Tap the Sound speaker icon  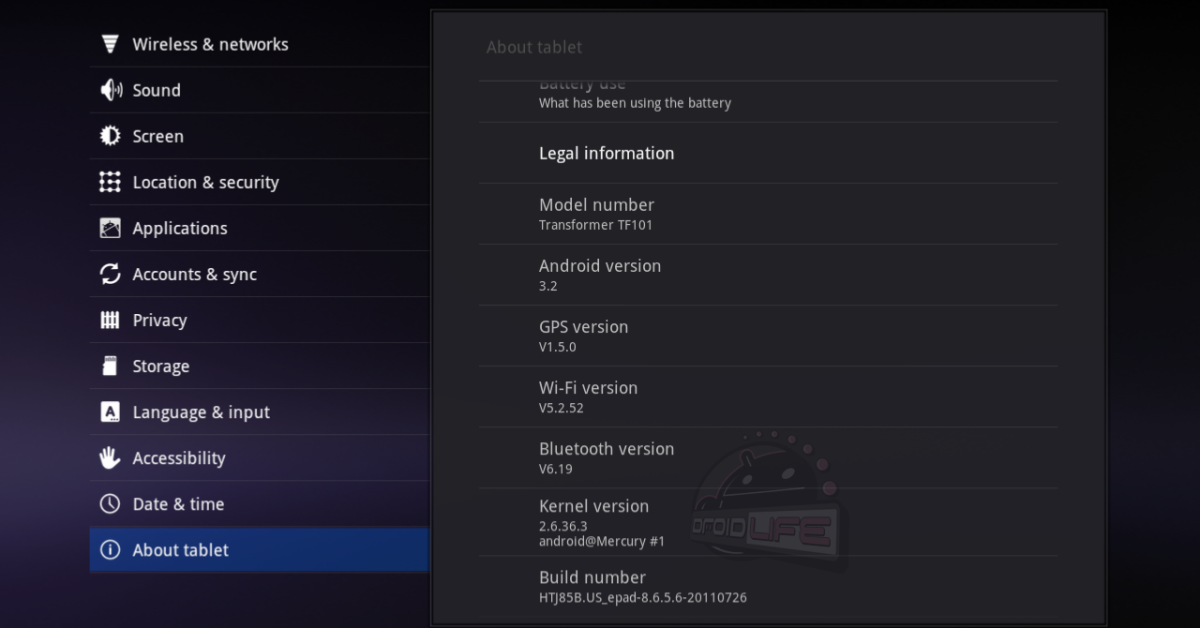click(x=110, y=90)
